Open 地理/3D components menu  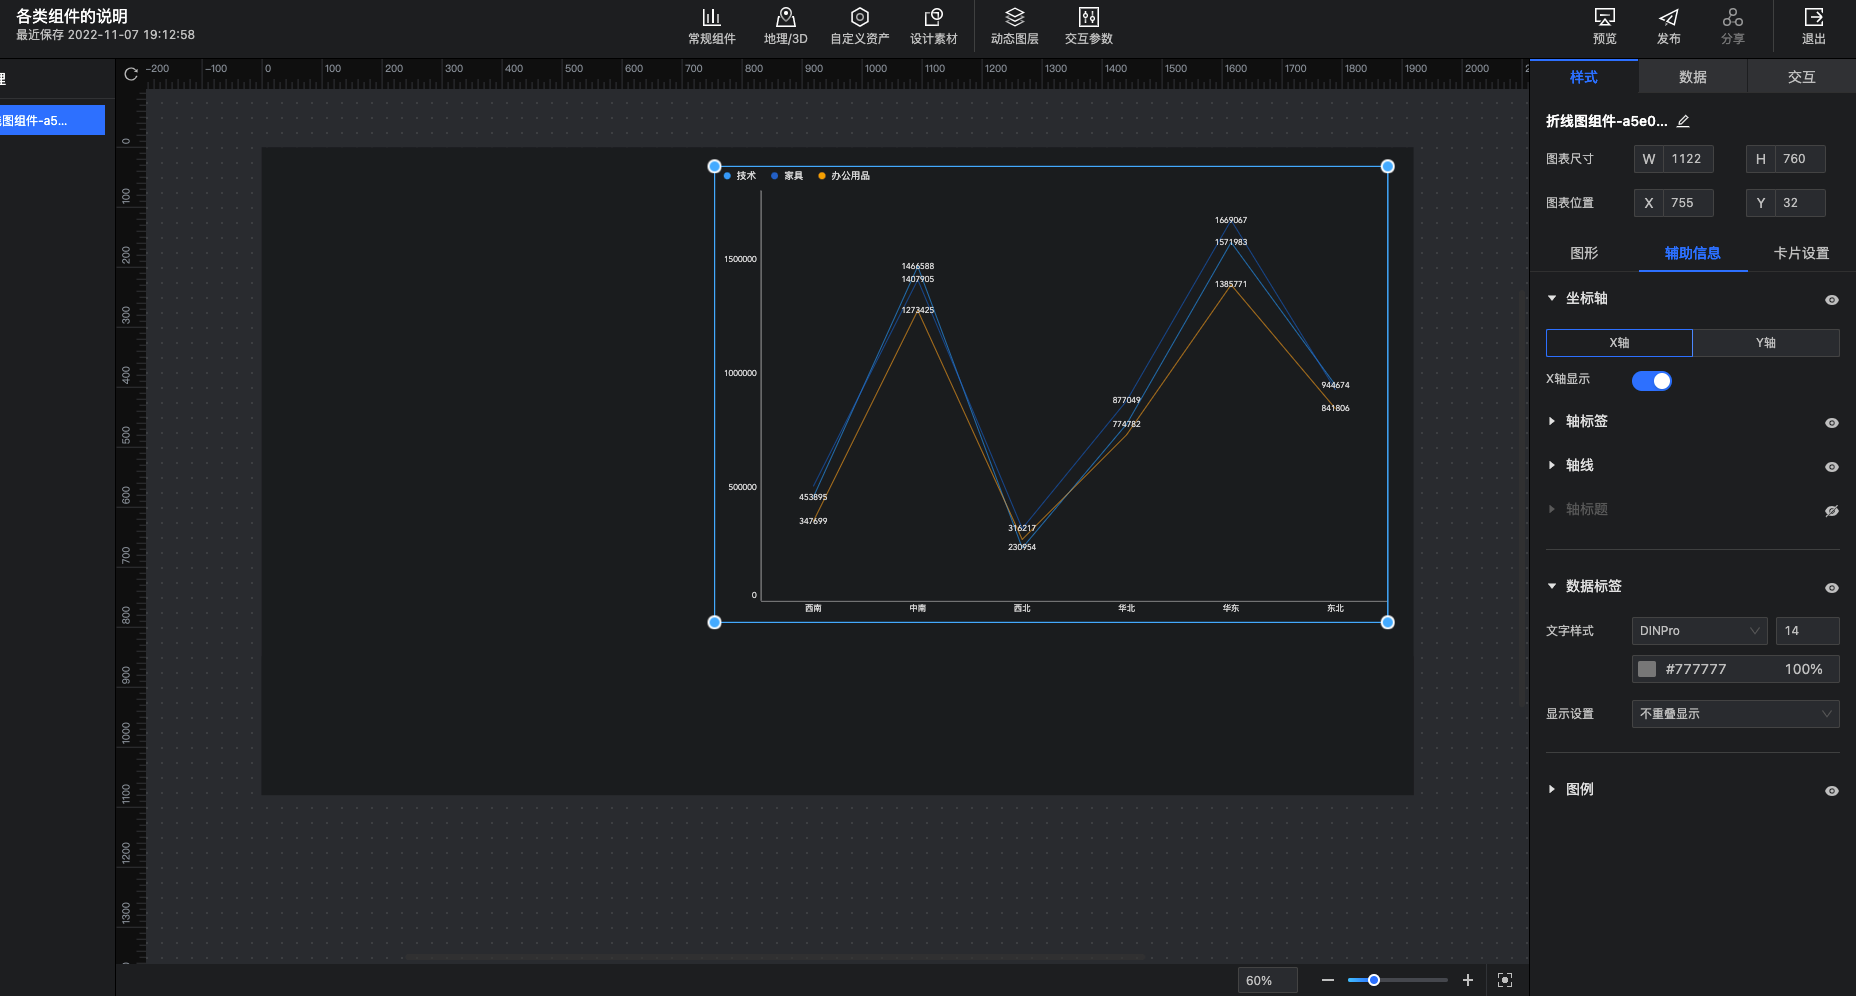pyautogui.click(x=785, y=26)
